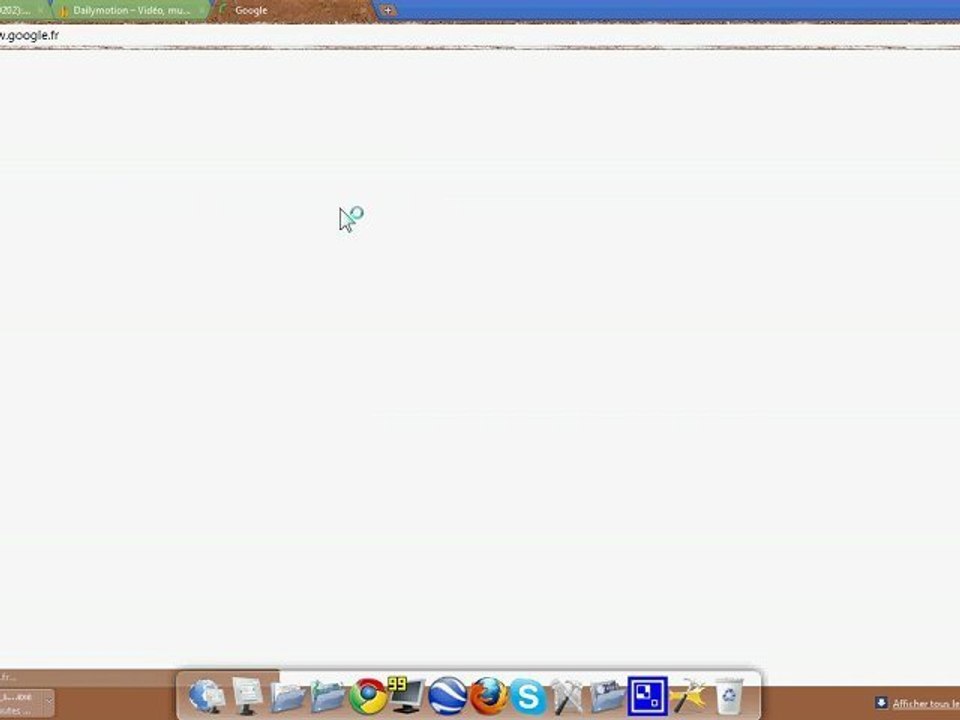The height and width of the screenshot is (720, 960).
Task: Launch Firefox from the dock
Action: point(488,696)
